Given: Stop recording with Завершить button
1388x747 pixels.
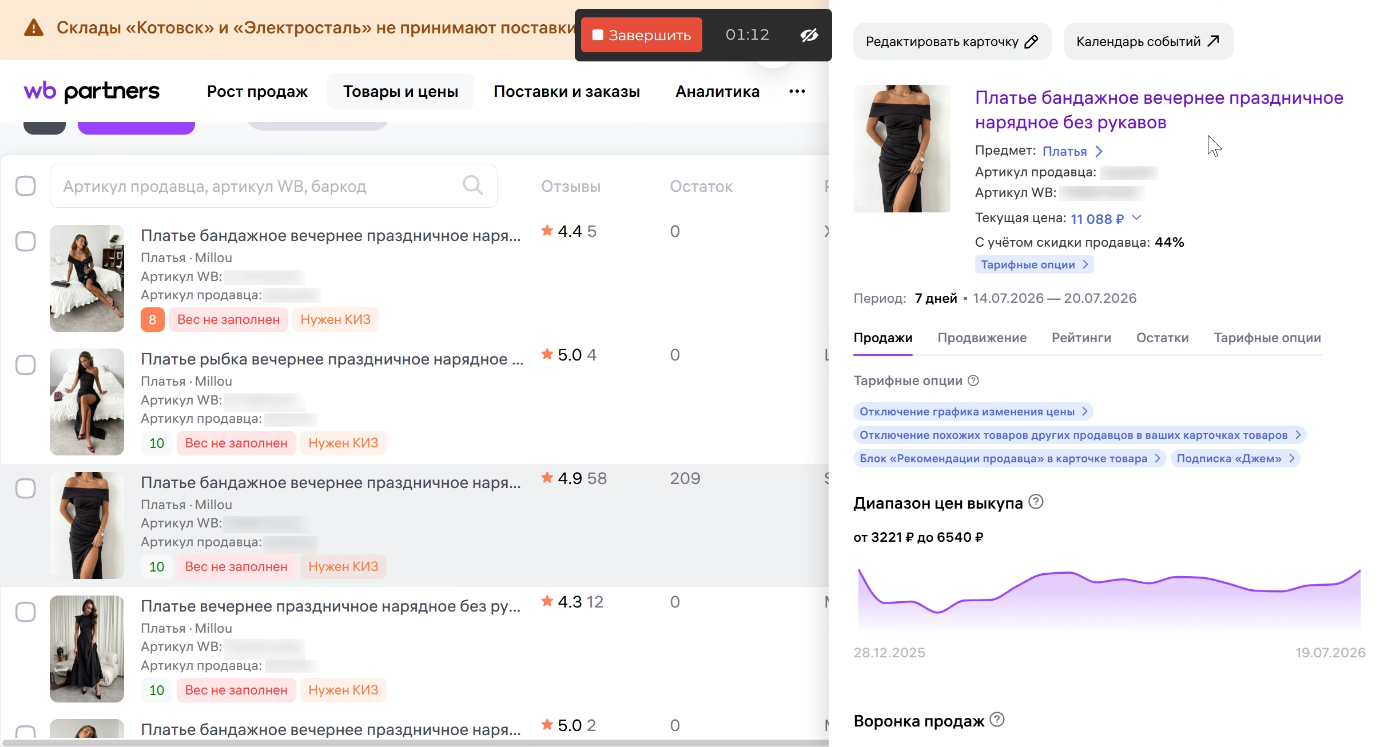Looking at the screenshot, I should [x=641, y=35].
